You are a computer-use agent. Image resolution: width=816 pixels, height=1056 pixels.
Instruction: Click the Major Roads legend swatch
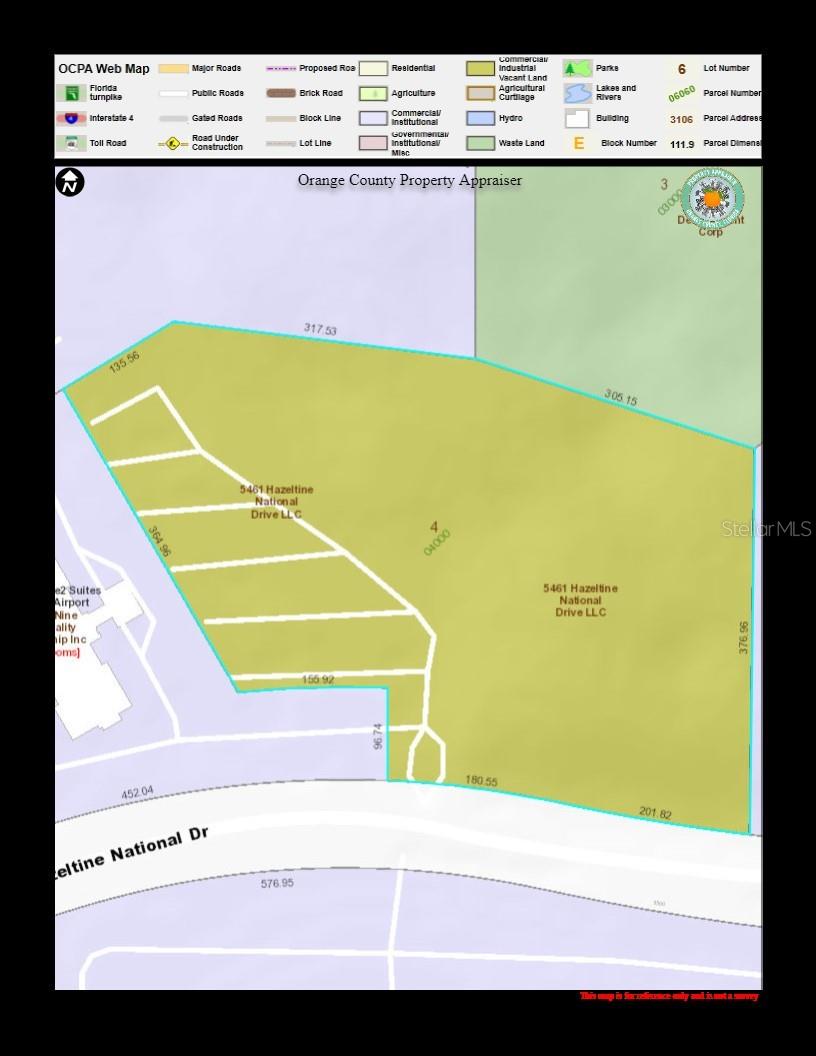[x=173, y=69]
